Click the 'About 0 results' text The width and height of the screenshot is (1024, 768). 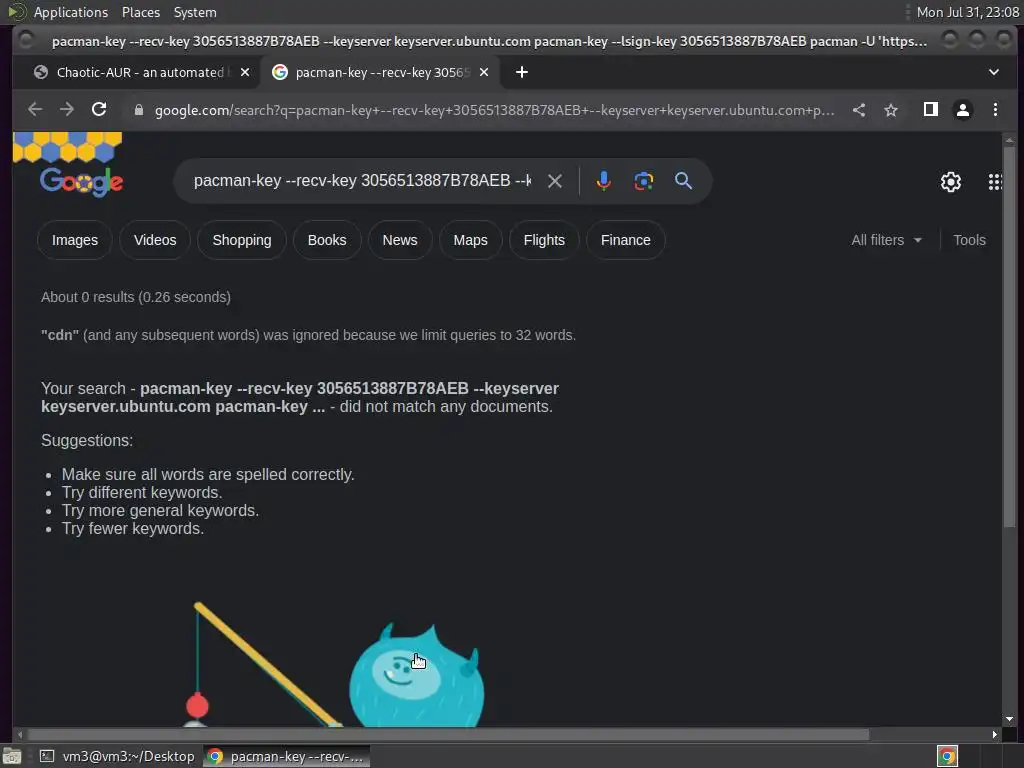[136, 297]
